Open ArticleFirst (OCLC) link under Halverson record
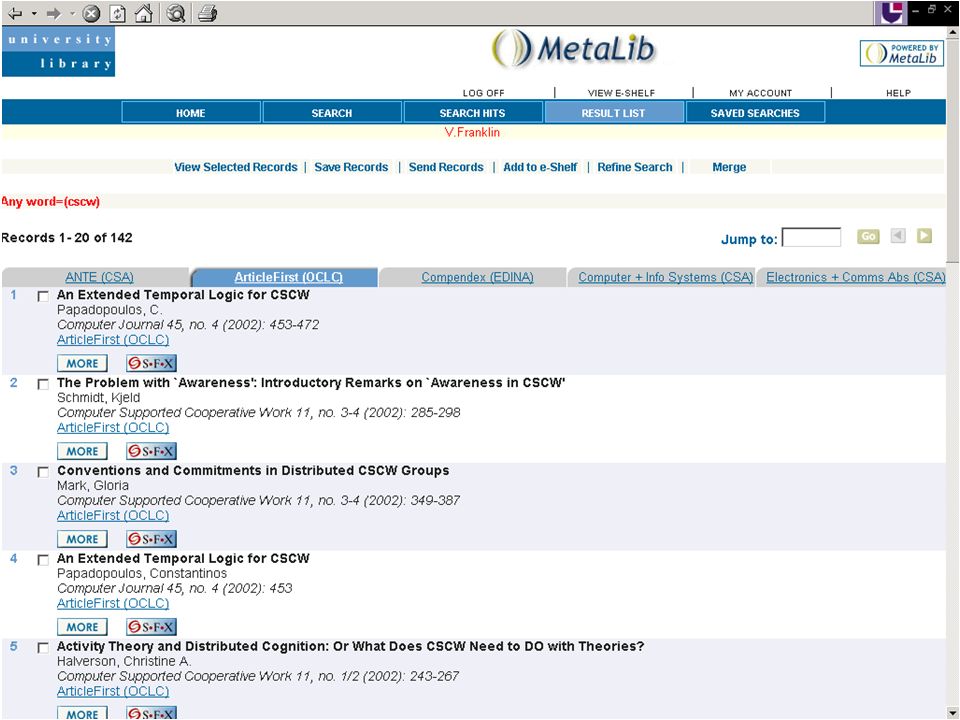 pyautogui.click(x=113, y=691)
